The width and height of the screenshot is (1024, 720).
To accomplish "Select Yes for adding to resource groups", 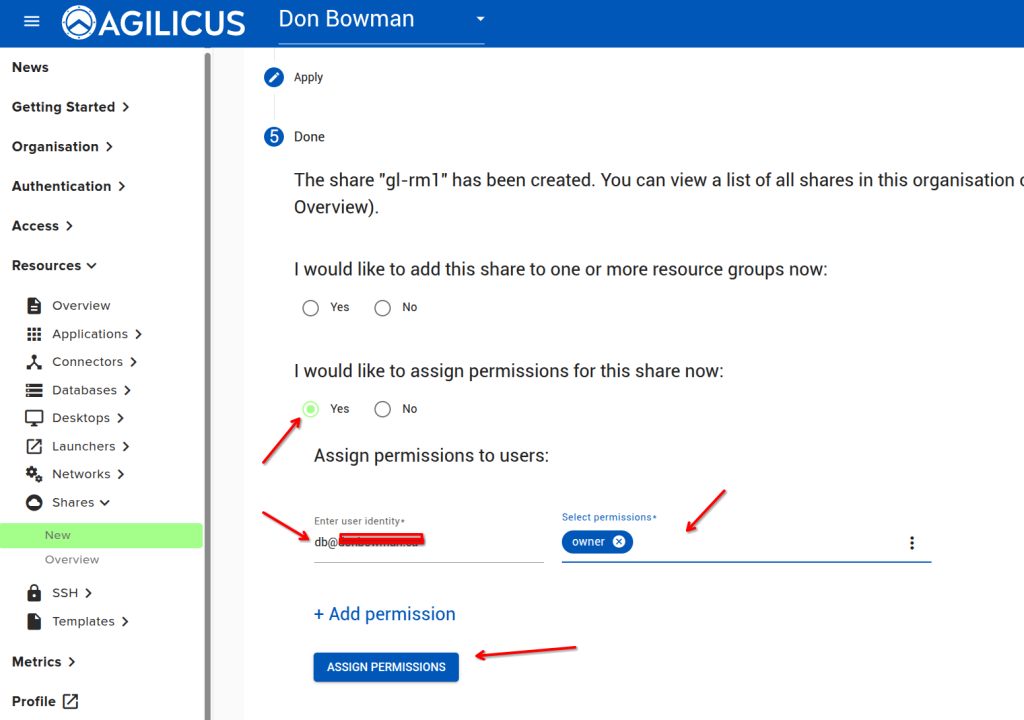I will tap(311, 308).
